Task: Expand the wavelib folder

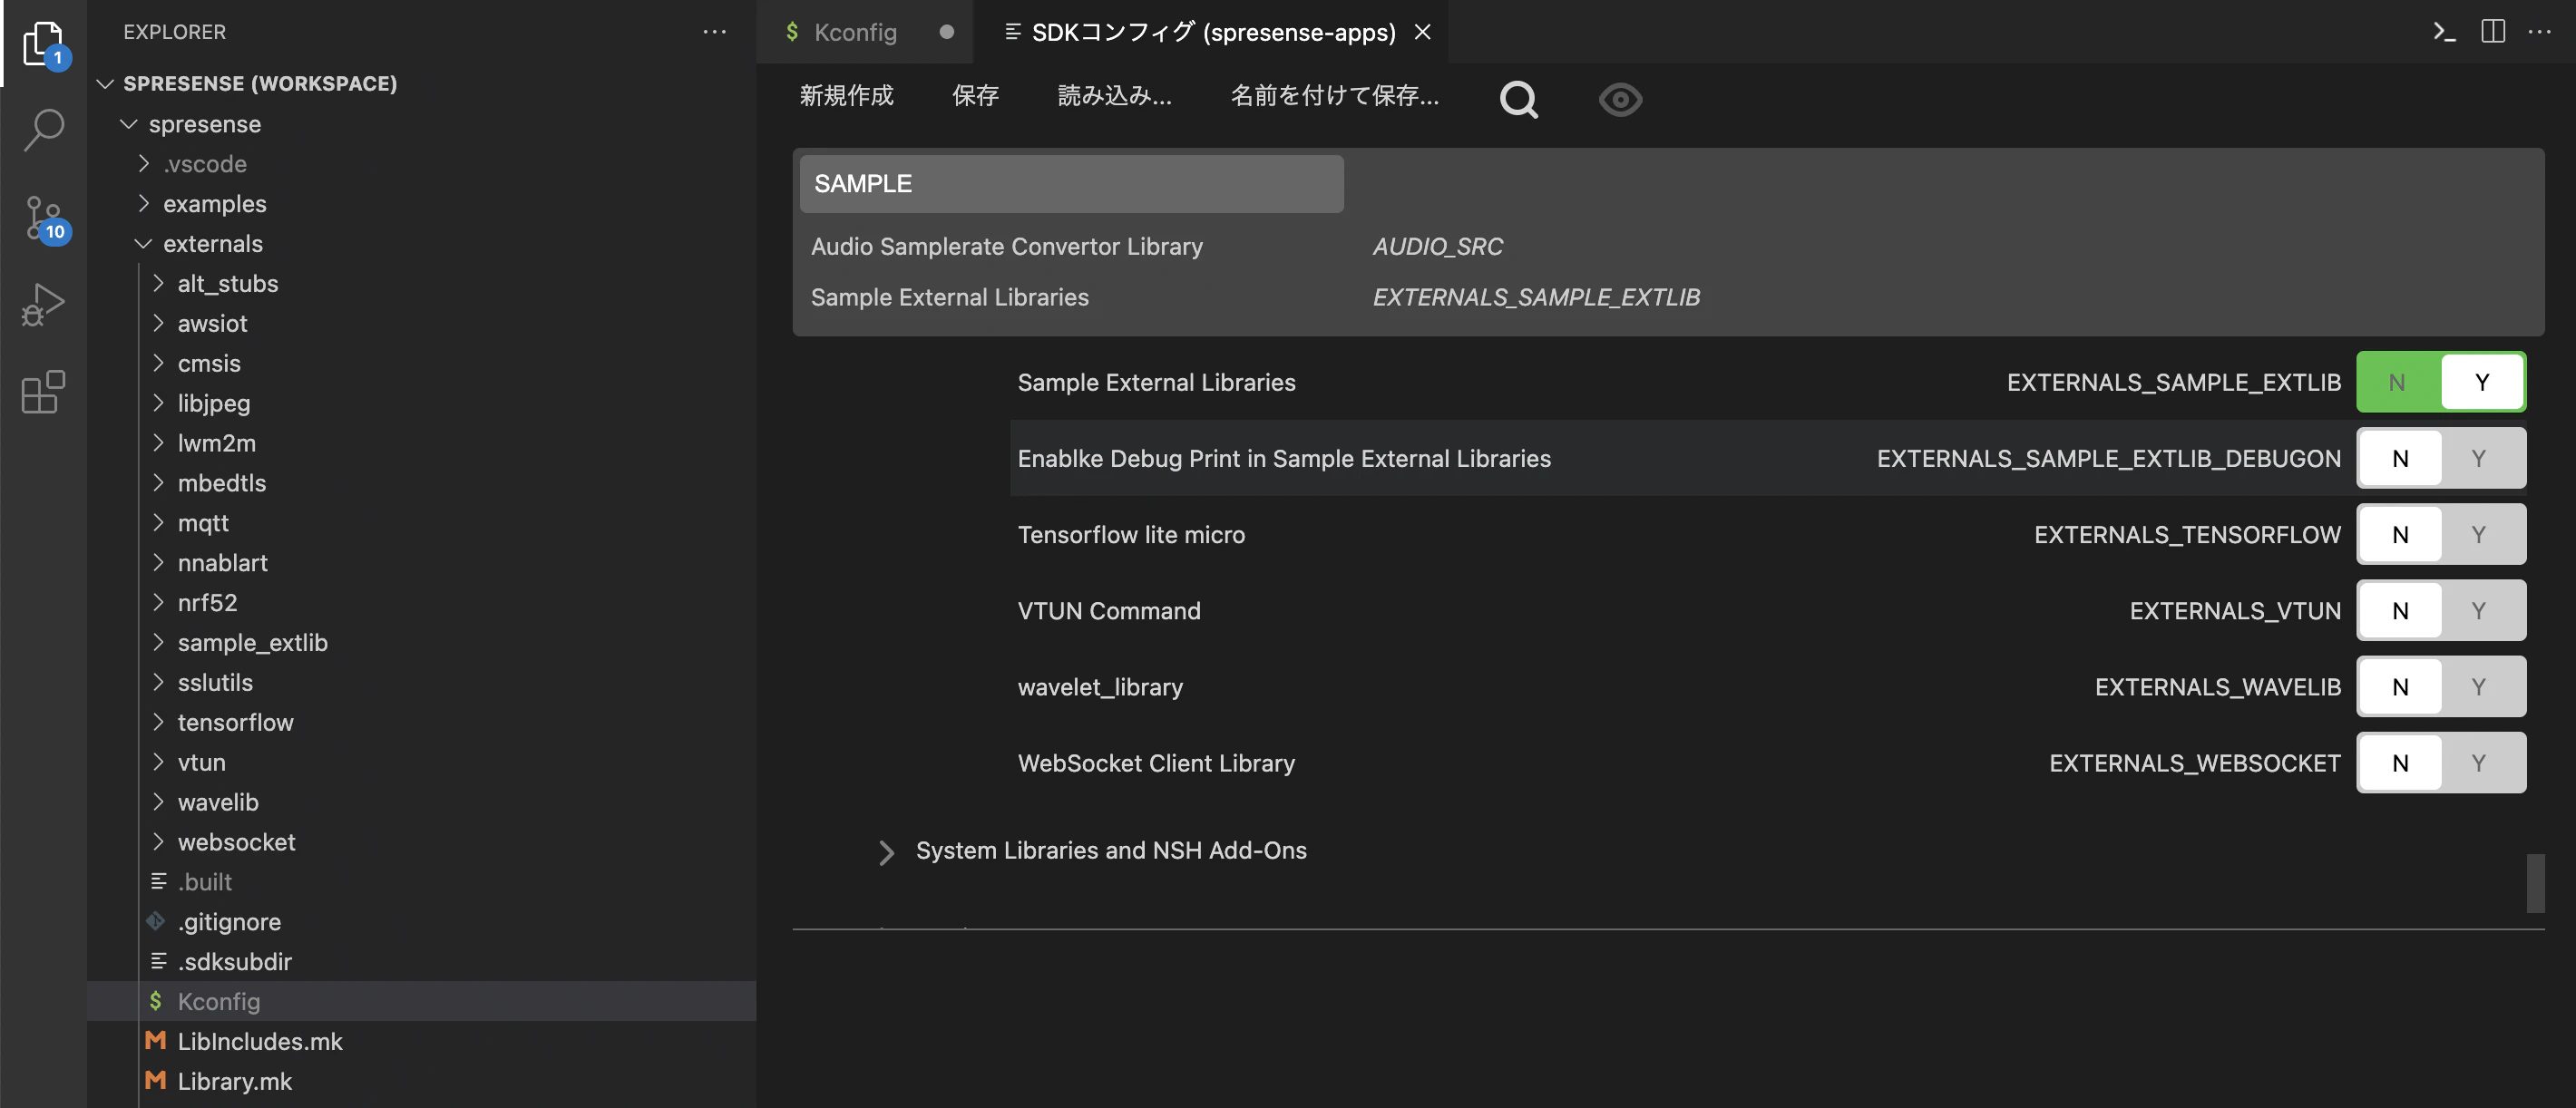Action: point(158,802)
